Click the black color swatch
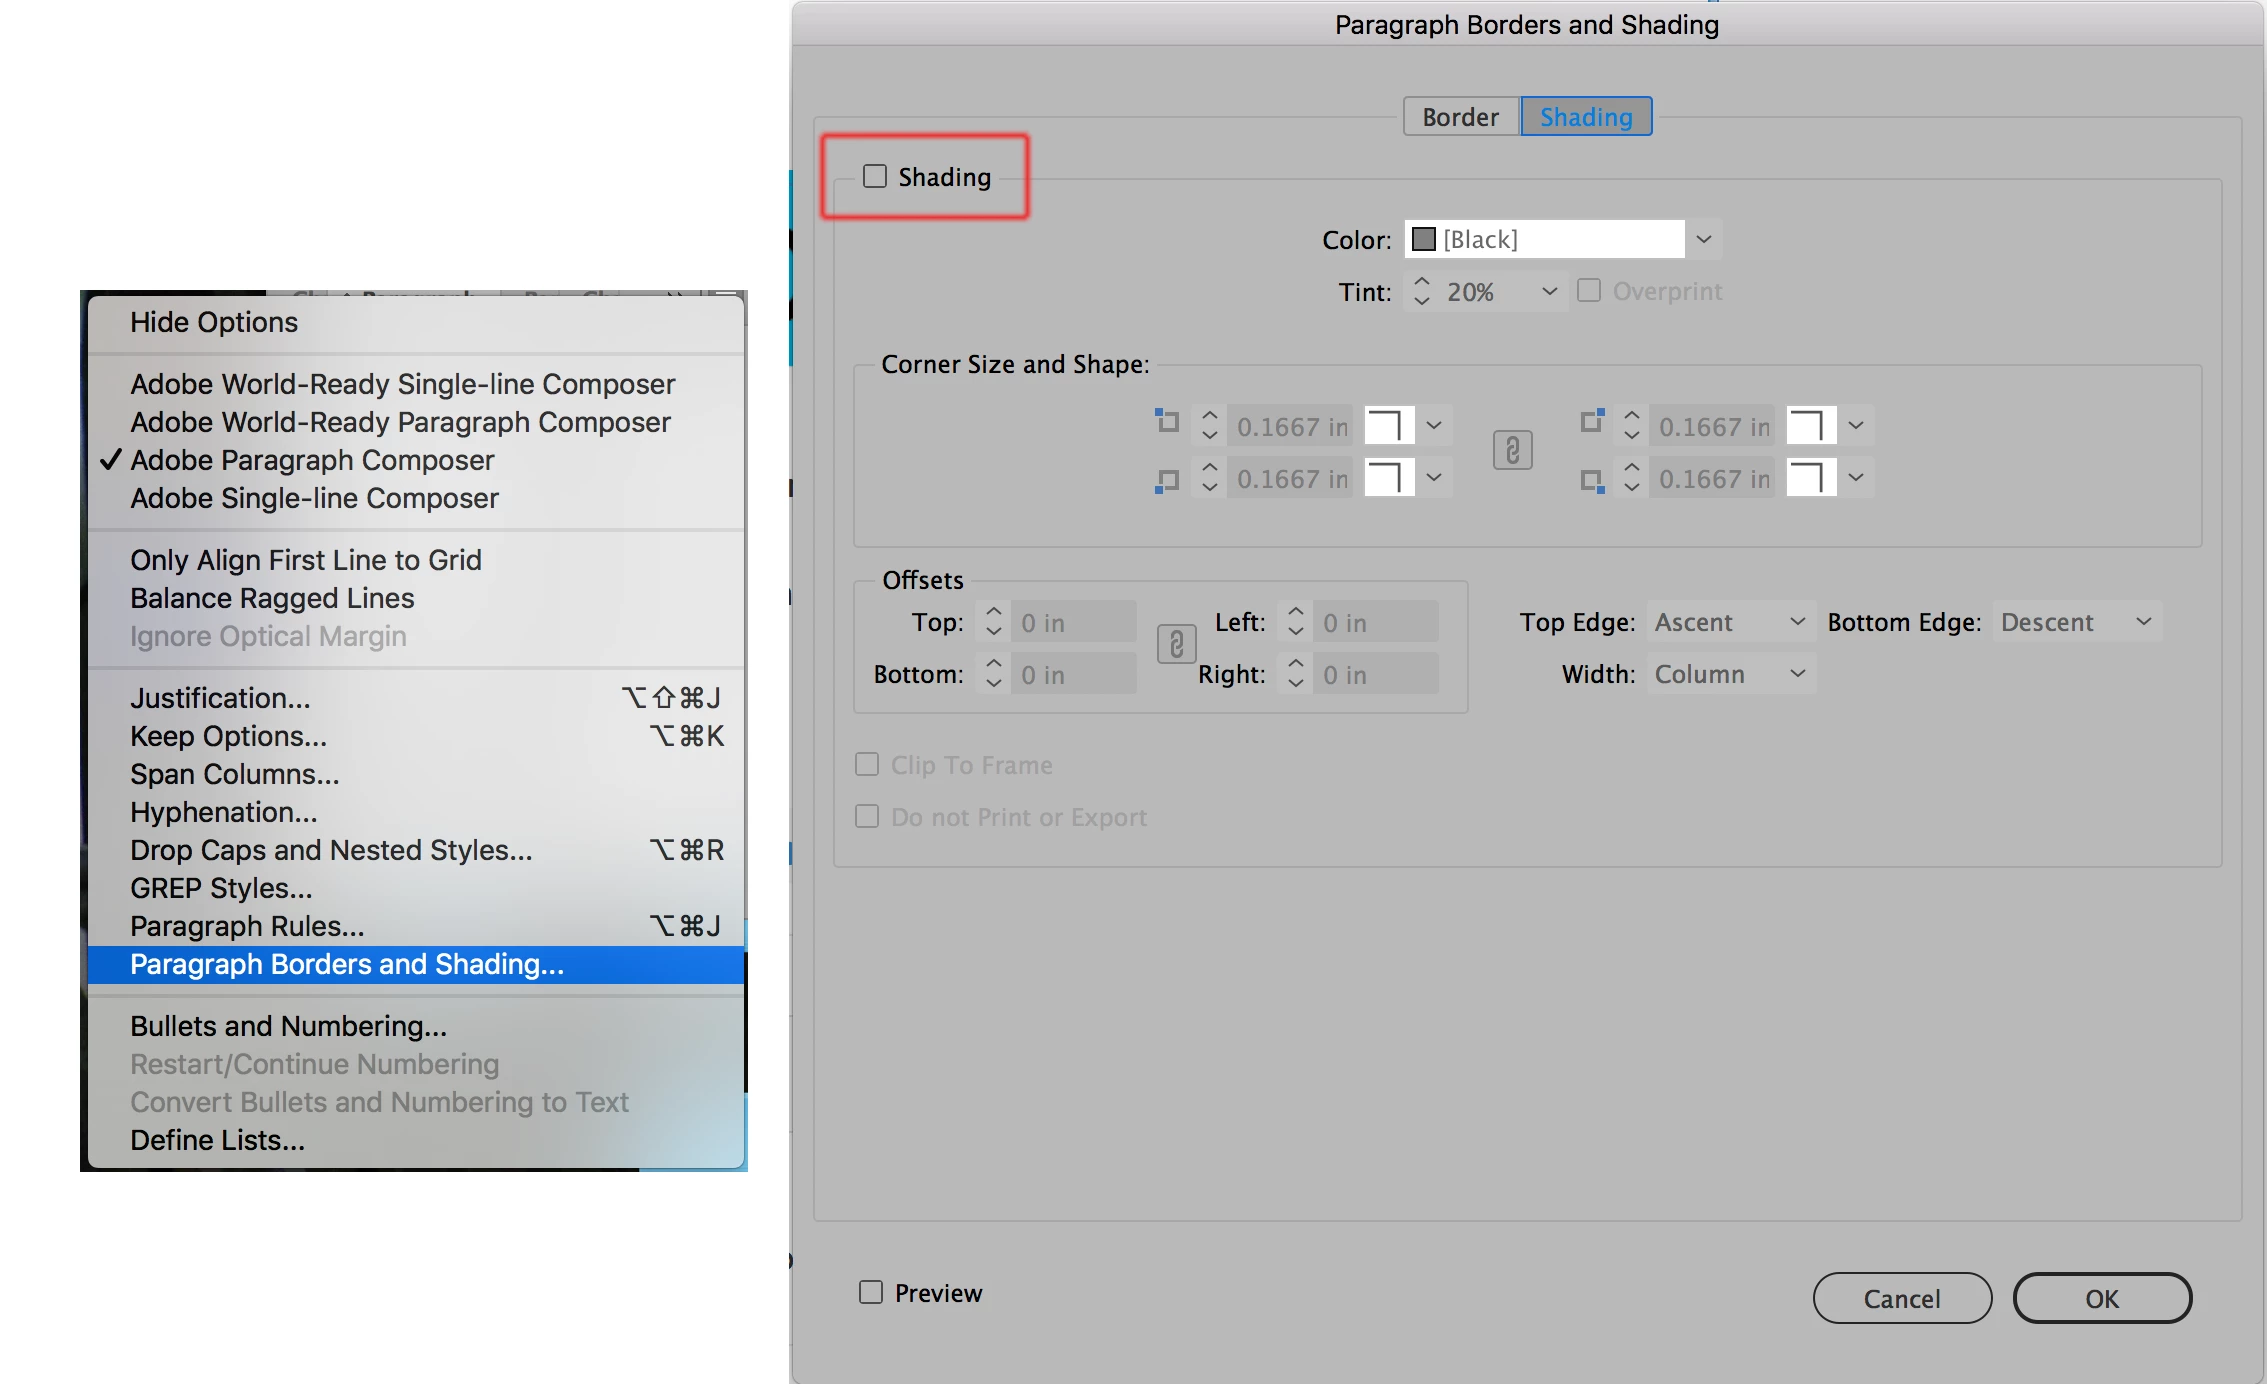 pyautogui.click(x=1424, y=239)
